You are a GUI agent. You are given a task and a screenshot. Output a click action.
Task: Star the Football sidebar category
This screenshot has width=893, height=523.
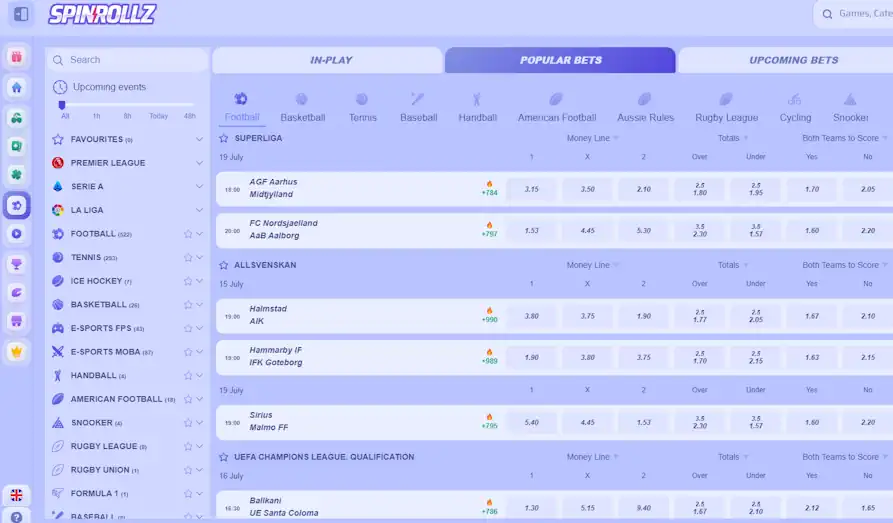click(x=188, y=234)
